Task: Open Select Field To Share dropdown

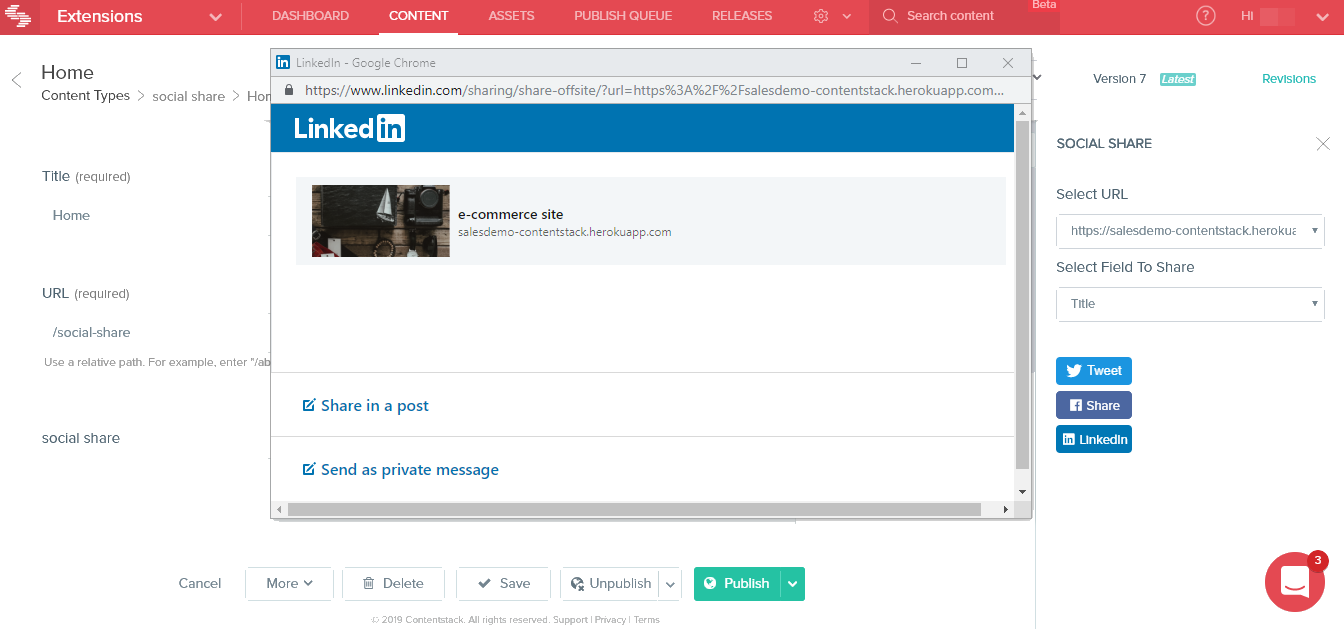Action: (1190, 304)
